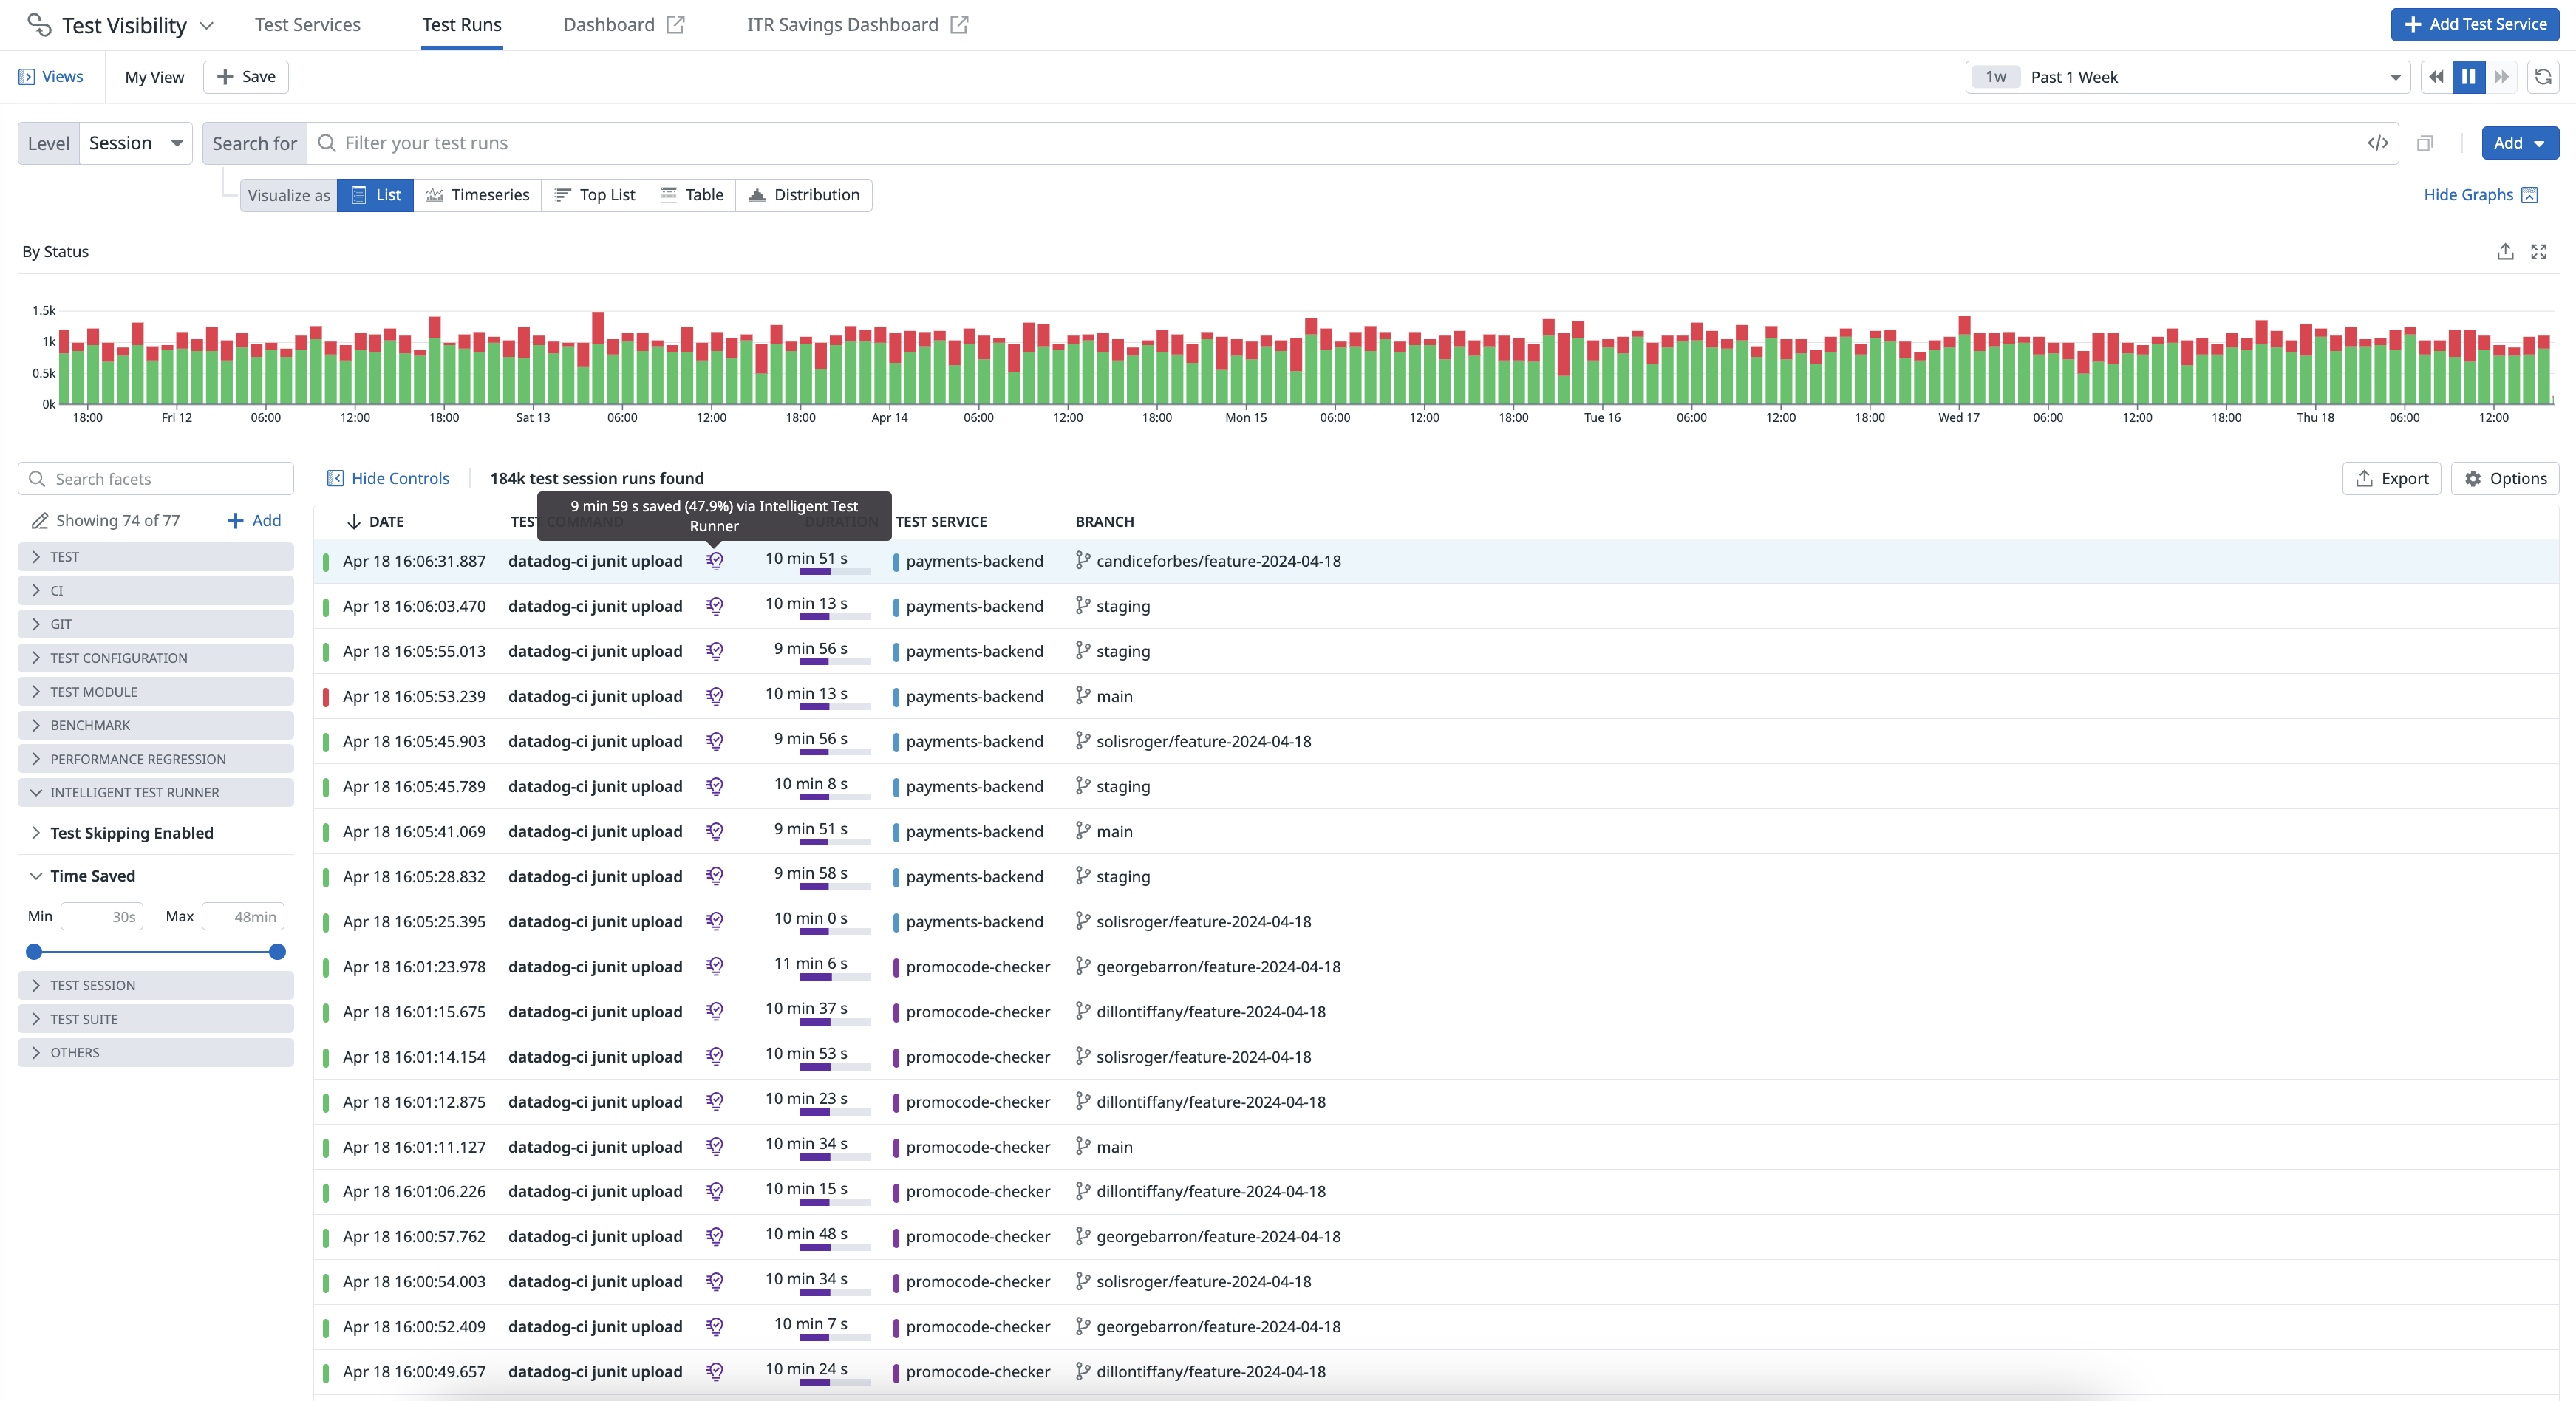Switch visualization to Distribution

[x=804, y=195]
